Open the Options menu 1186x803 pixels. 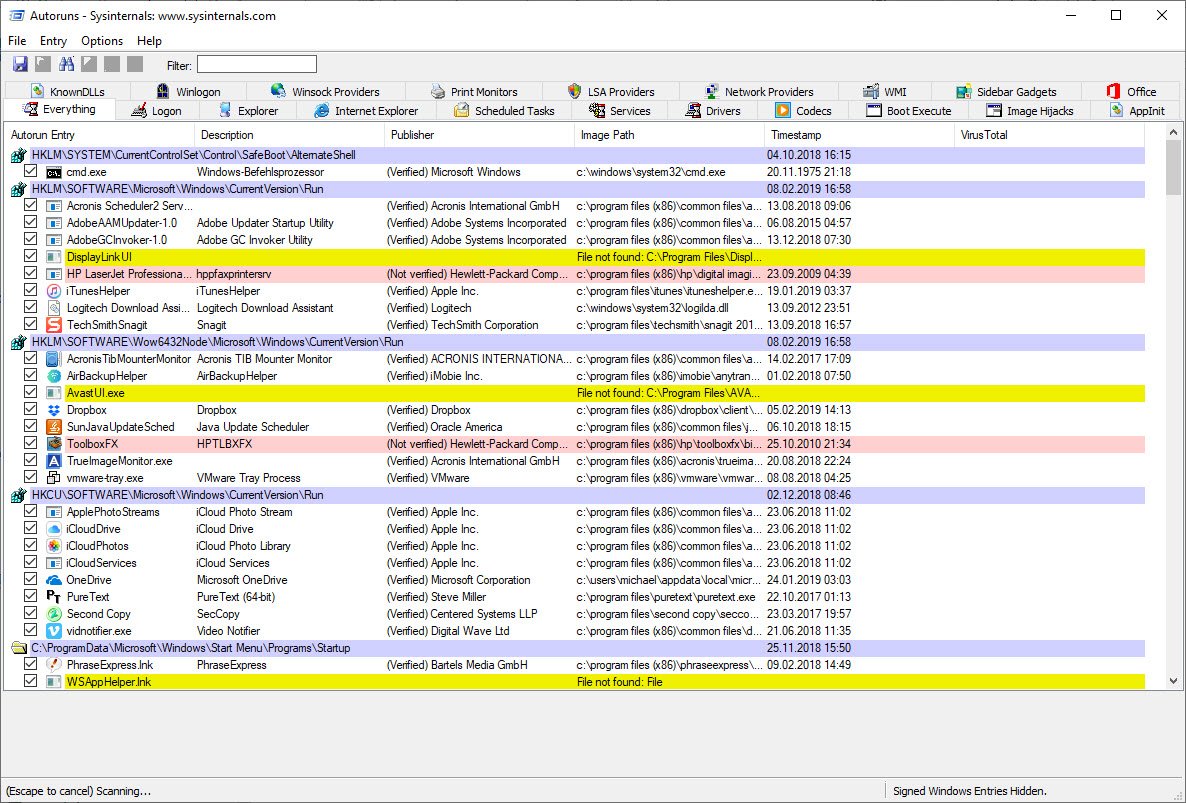[102, 41]
